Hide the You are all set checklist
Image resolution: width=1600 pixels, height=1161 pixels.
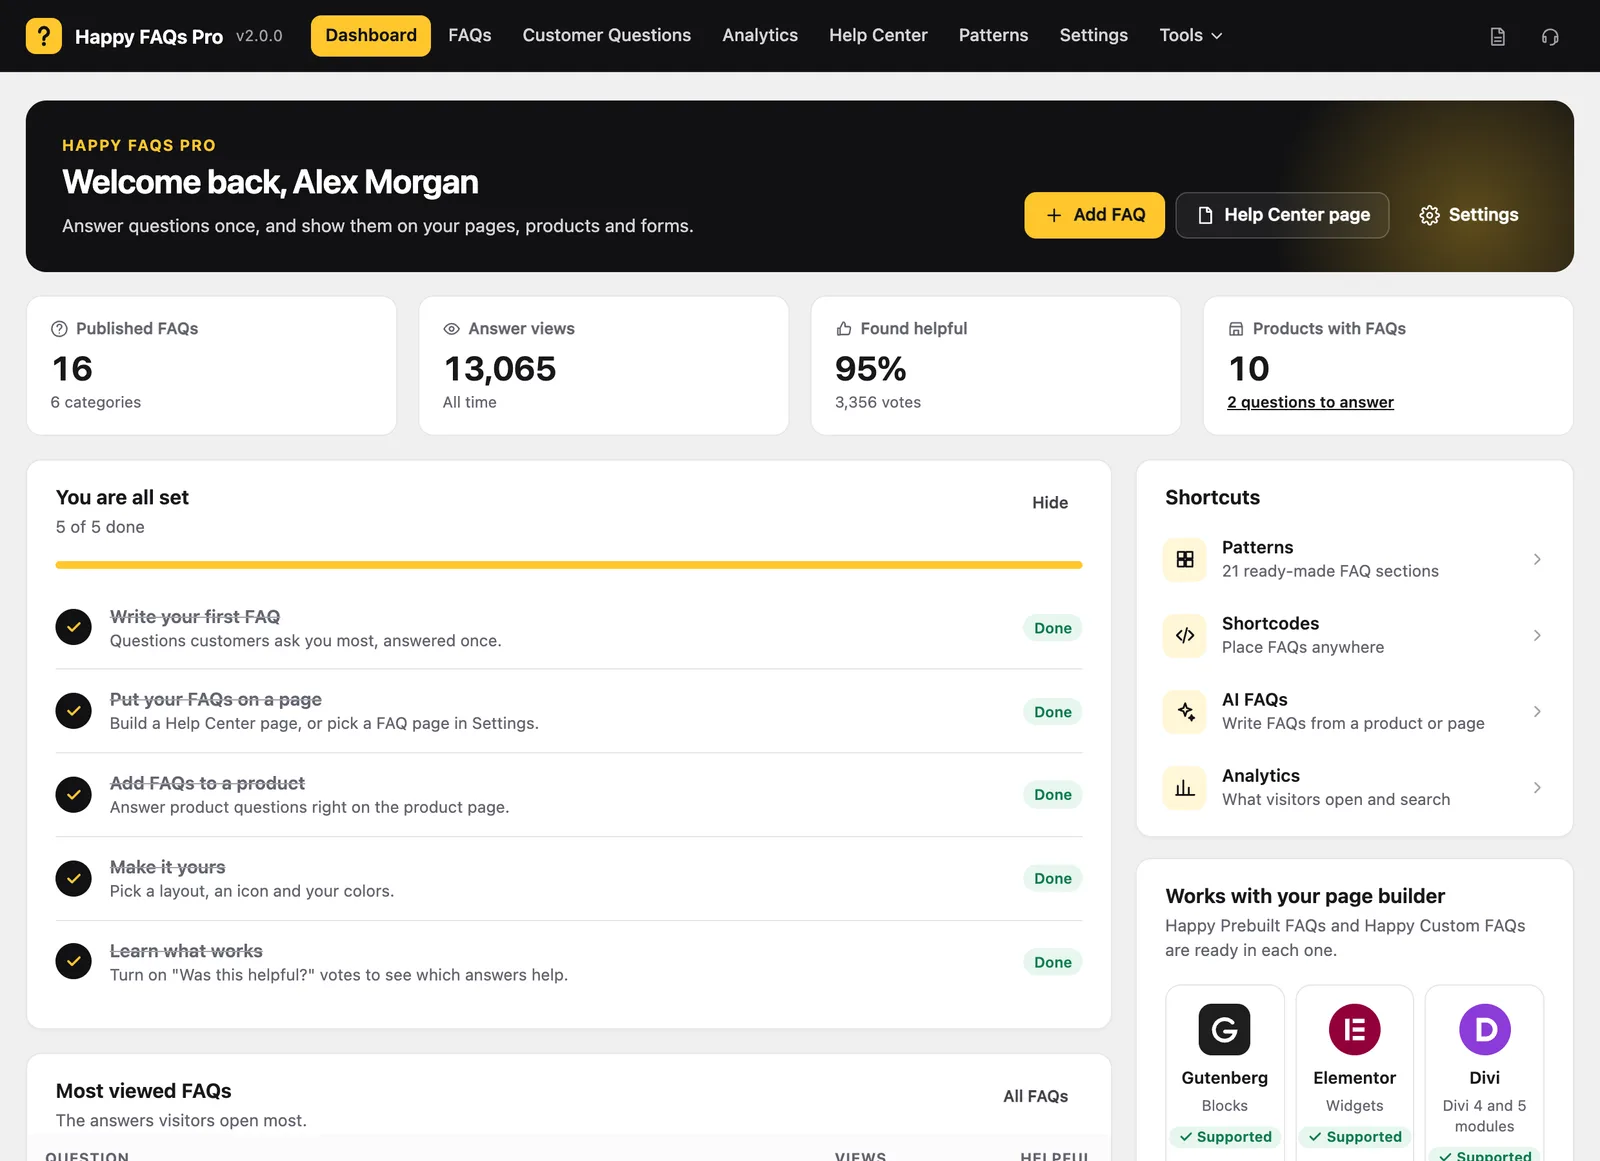coord(1050,502)
